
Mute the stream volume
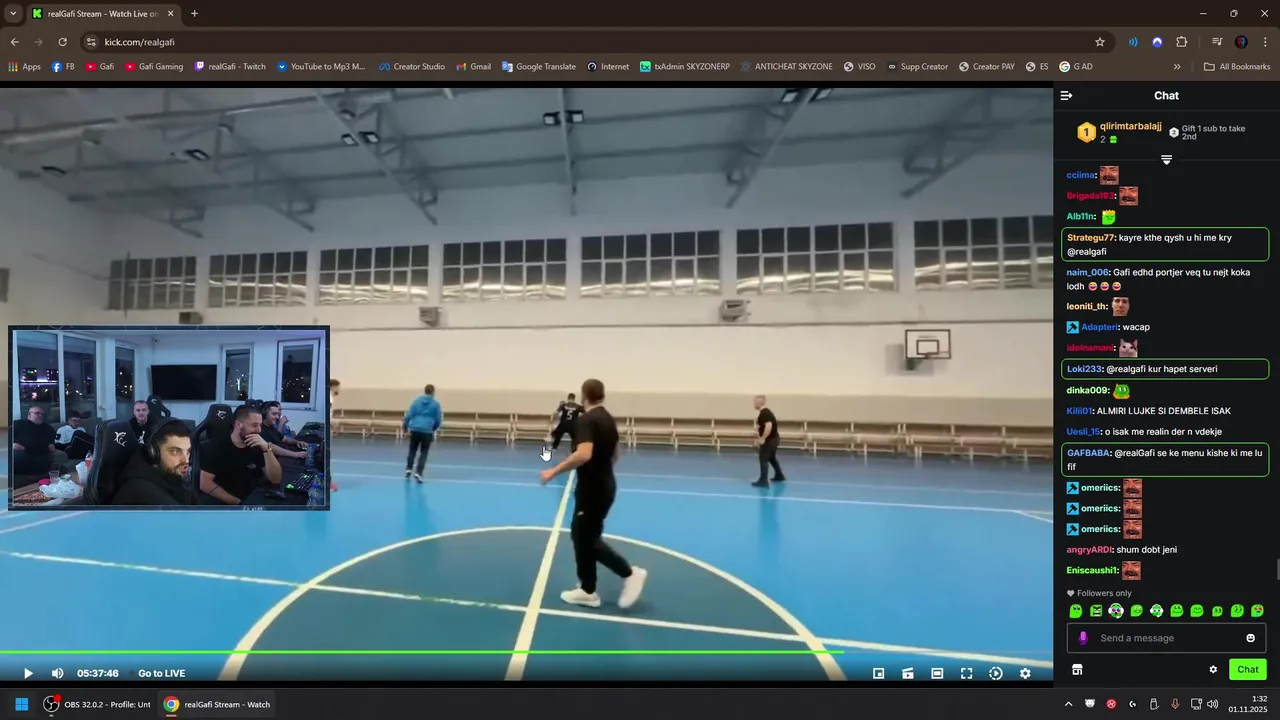pos(57,673)
